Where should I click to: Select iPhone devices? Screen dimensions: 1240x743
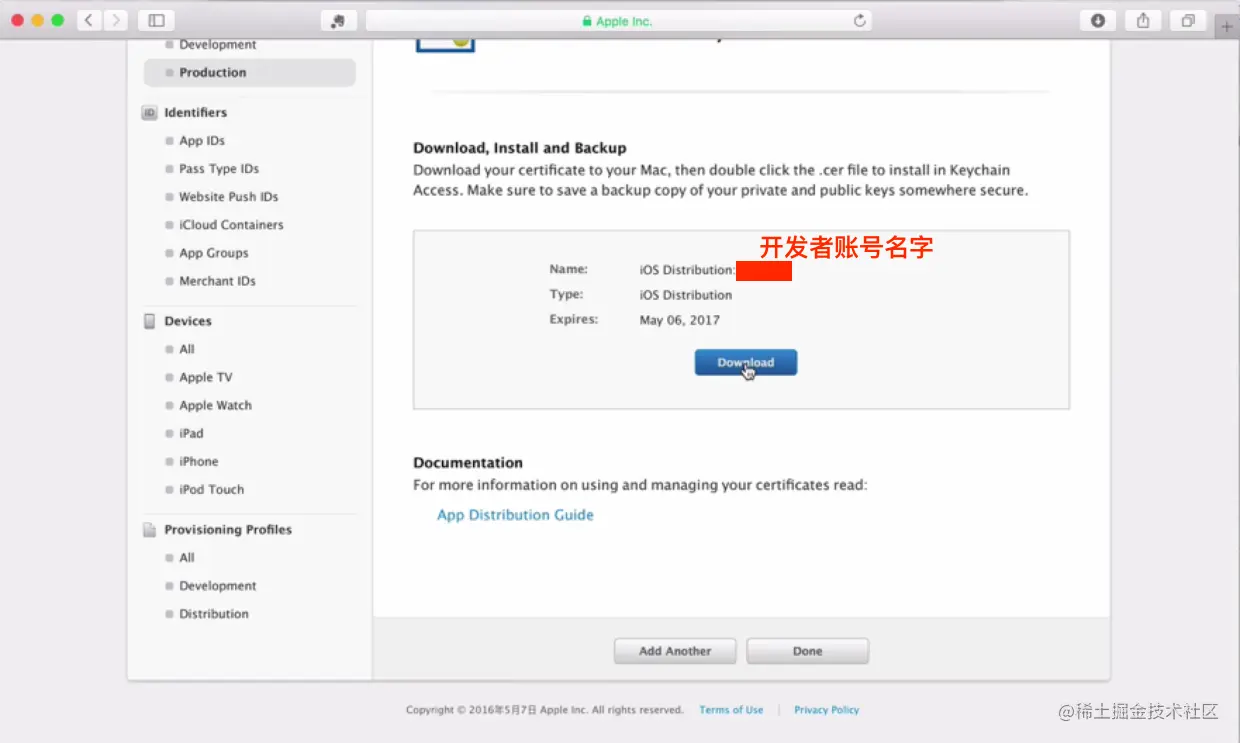point(198,461)
